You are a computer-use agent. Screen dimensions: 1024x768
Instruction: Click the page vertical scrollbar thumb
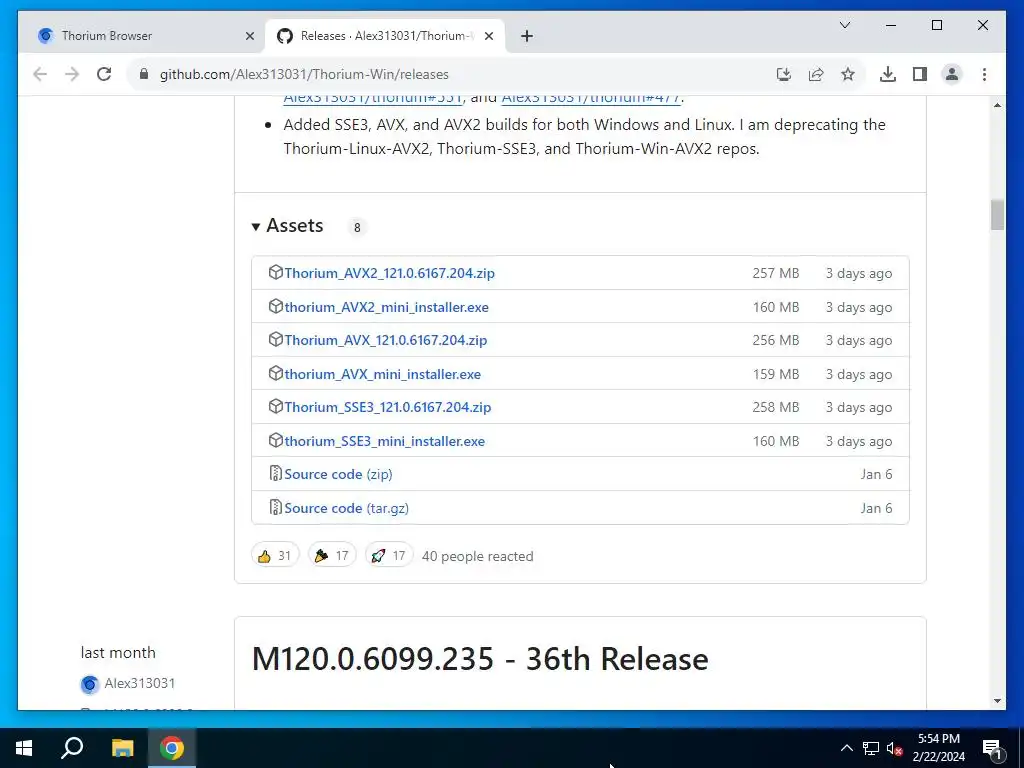click(x=997, y=216)
